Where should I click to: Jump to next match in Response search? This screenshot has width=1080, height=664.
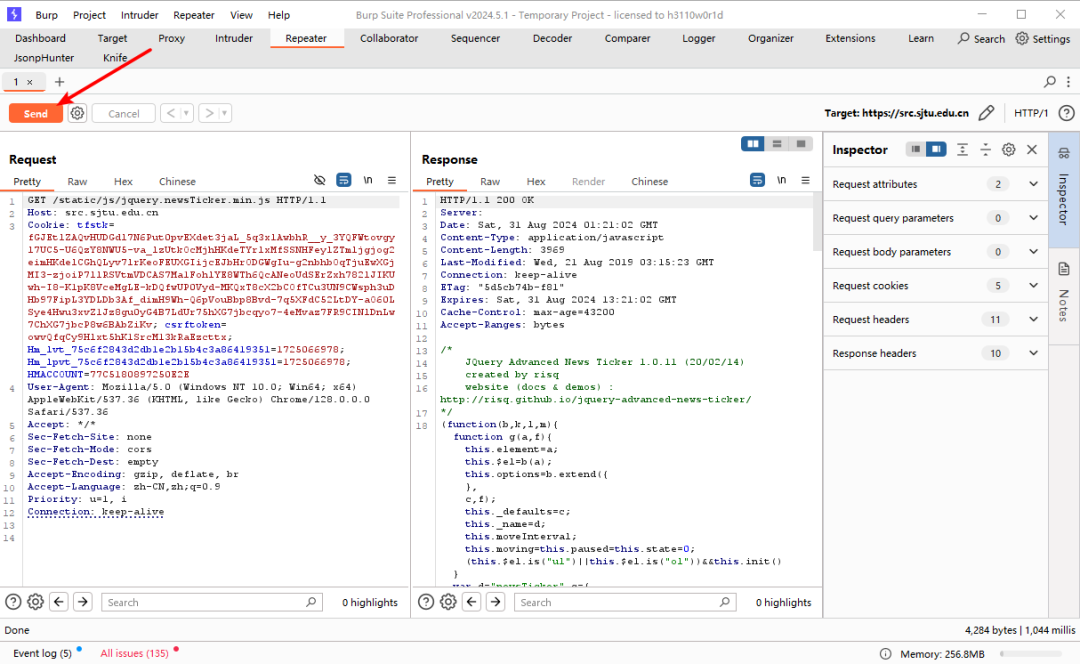pyautogui.click(x=496, y=602)
